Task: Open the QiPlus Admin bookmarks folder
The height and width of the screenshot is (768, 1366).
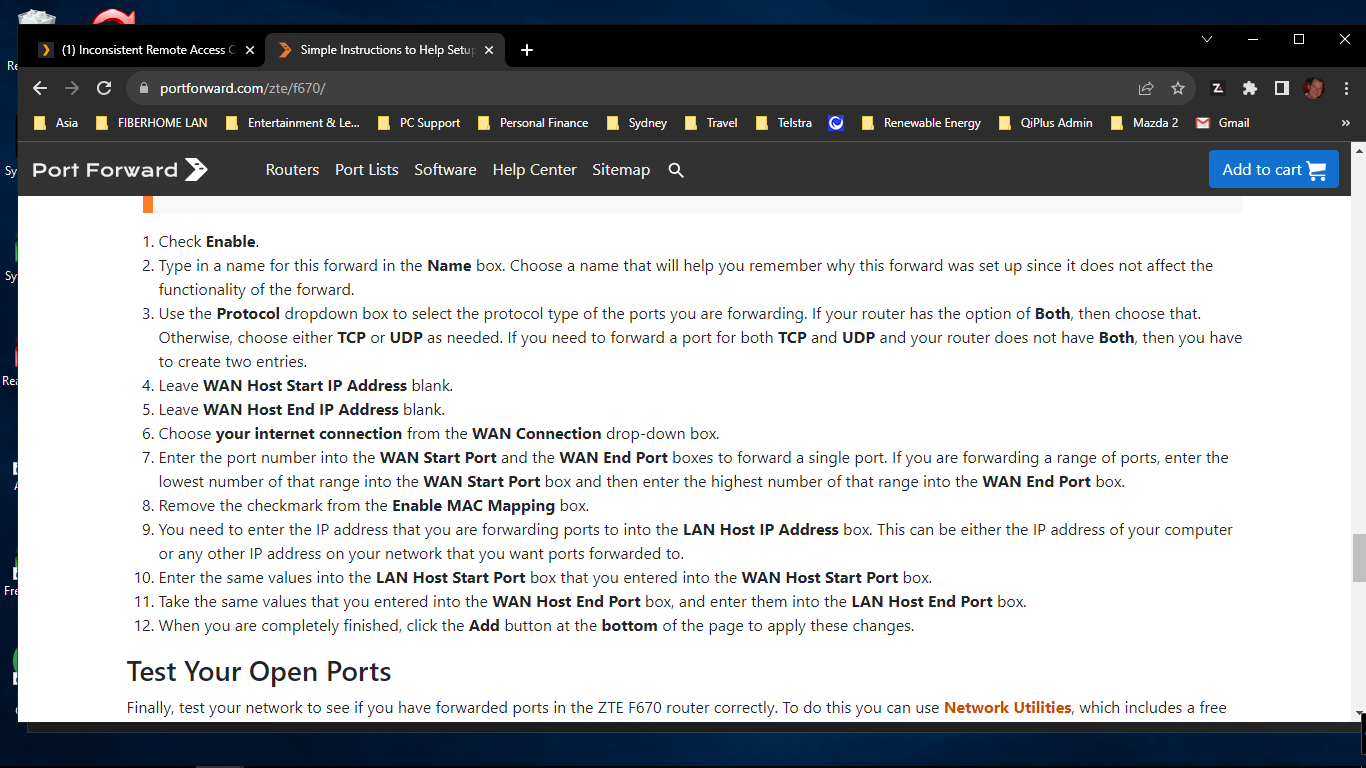Action: [1045, 123]
